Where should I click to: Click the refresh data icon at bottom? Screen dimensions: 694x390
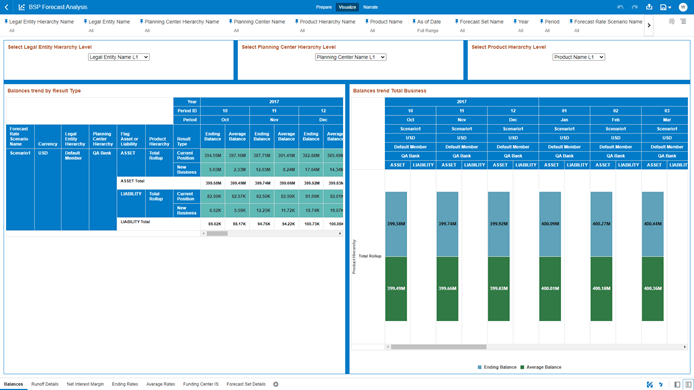[661, 385]
